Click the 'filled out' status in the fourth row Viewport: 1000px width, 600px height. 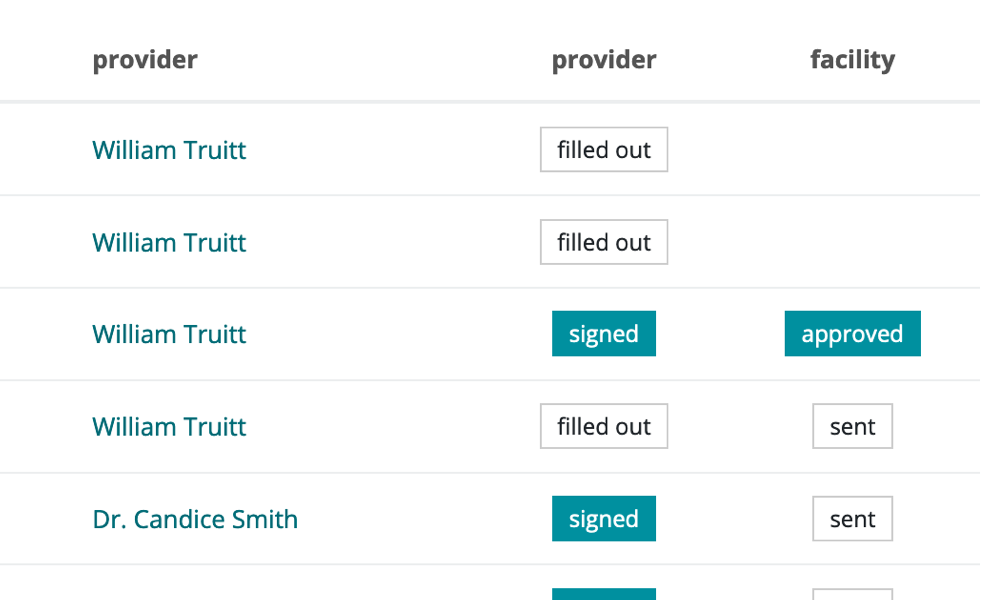click(x=604, y=426)
